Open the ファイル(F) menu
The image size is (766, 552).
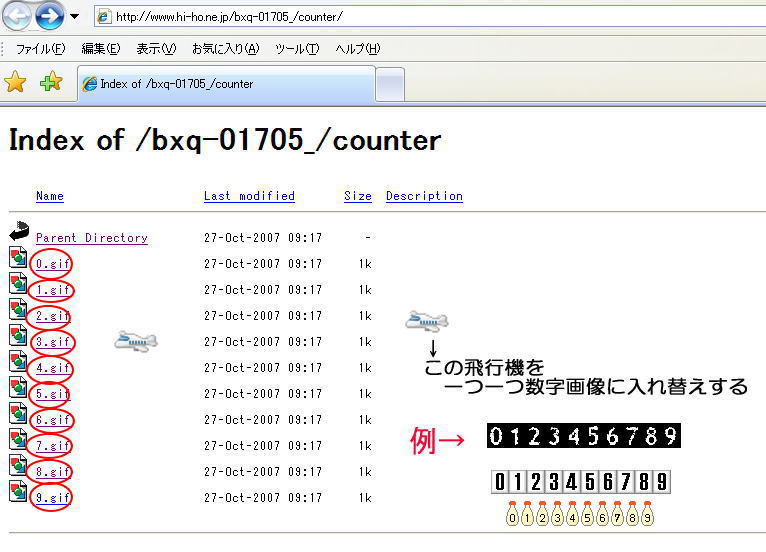[40, 49]
